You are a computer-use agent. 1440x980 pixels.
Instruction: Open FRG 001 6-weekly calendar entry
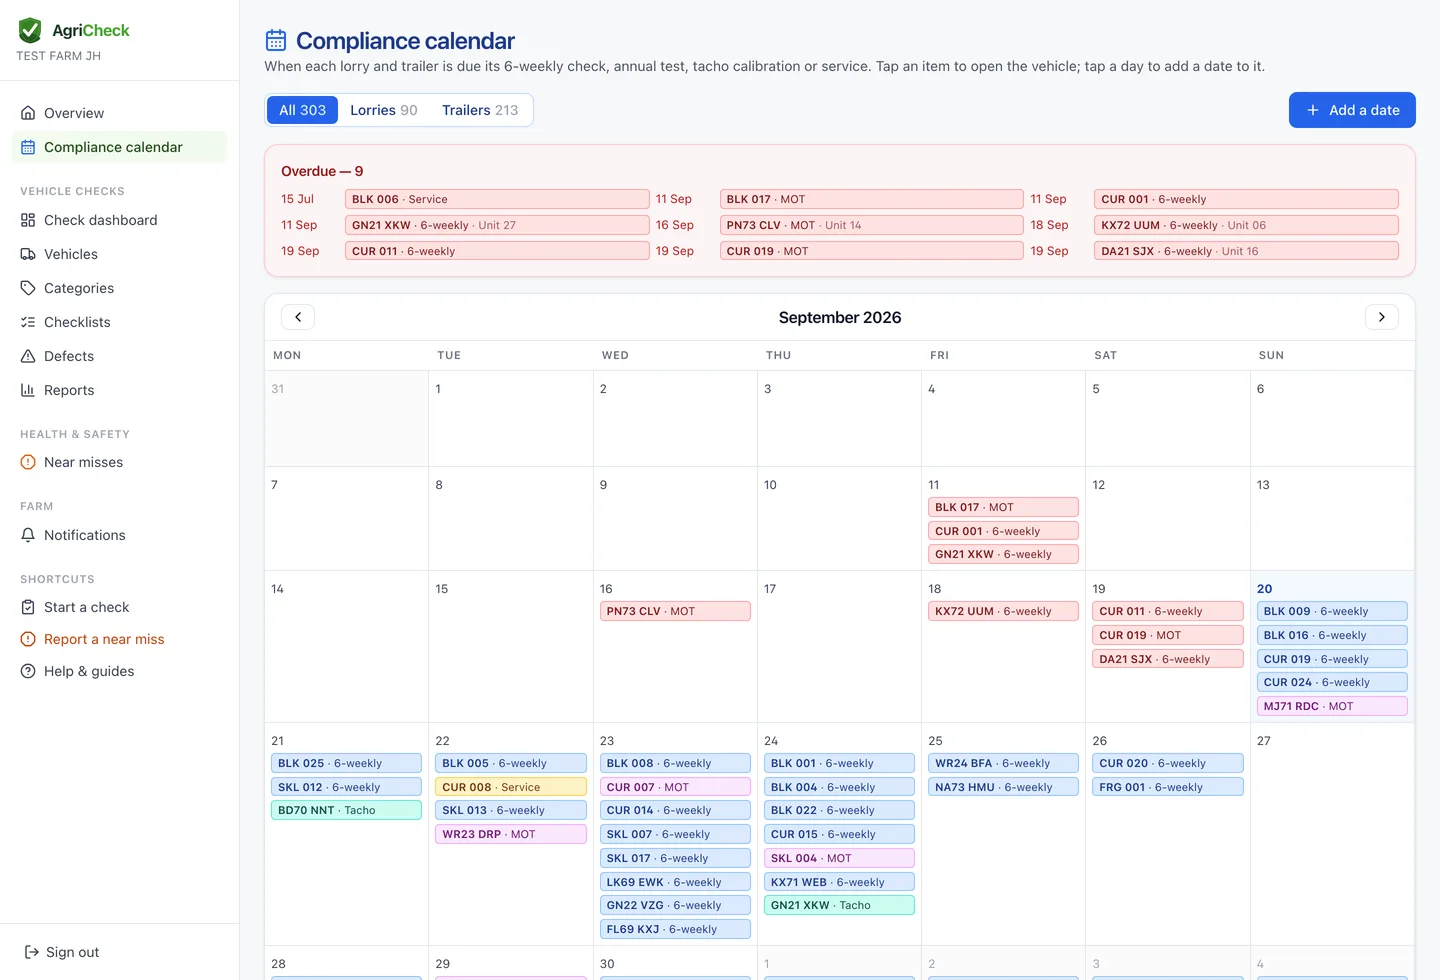tap(1168, 787)
